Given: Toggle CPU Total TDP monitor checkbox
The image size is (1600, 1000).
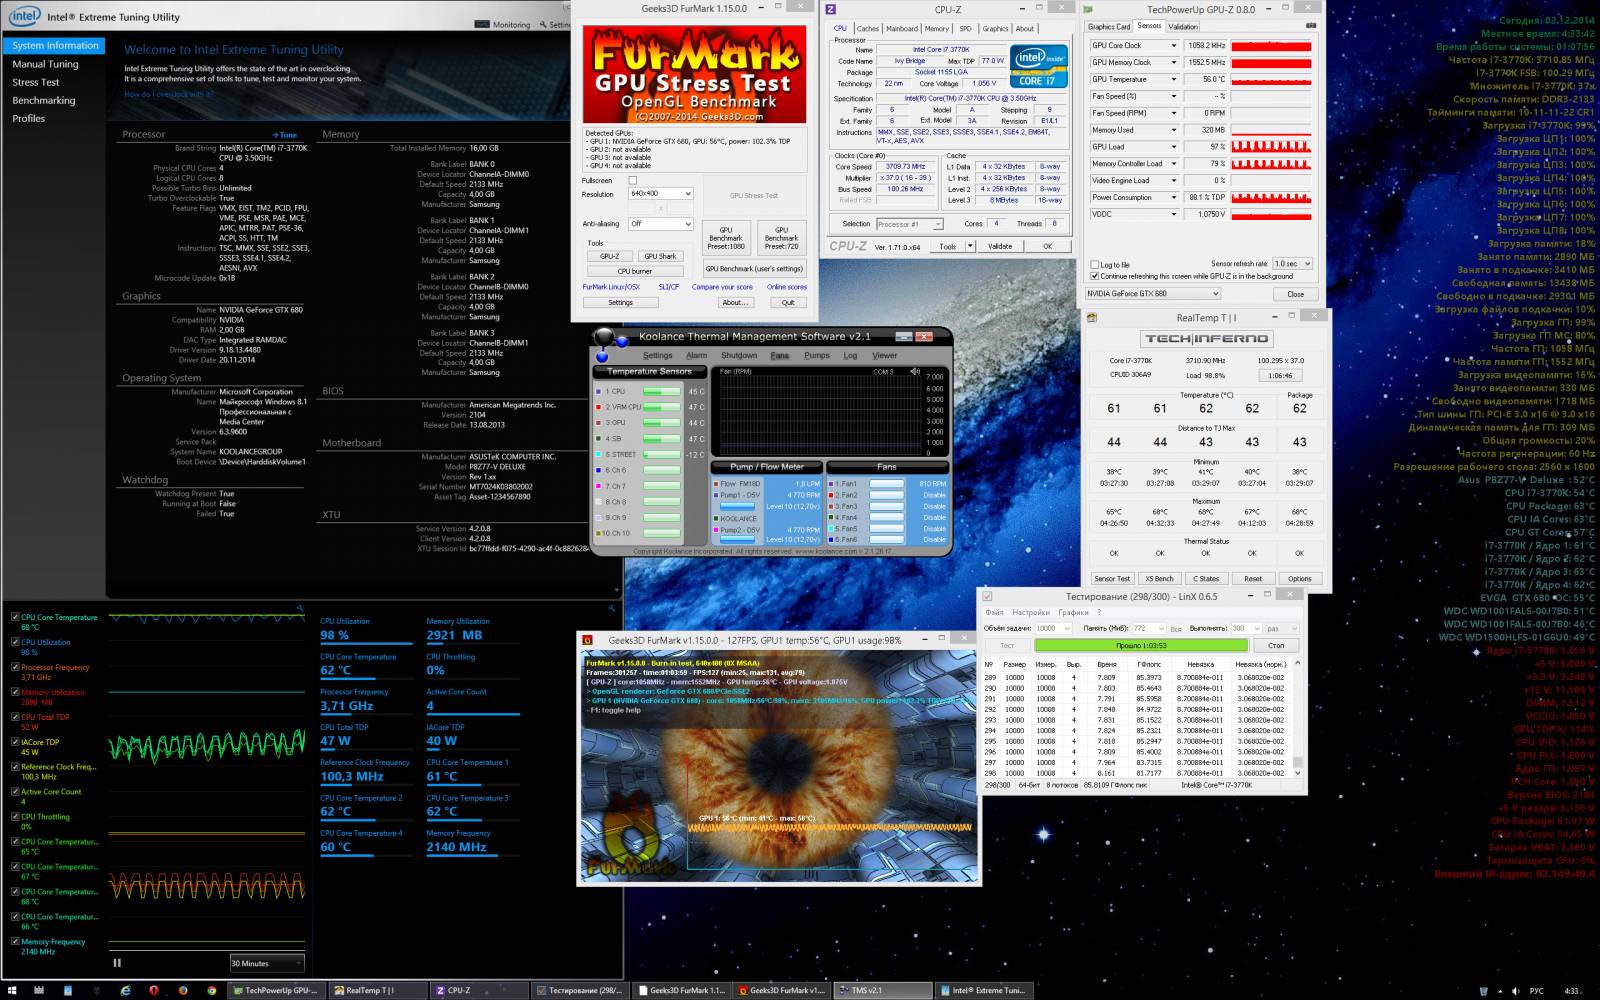Looking at the screenshot, I should 15,717.
